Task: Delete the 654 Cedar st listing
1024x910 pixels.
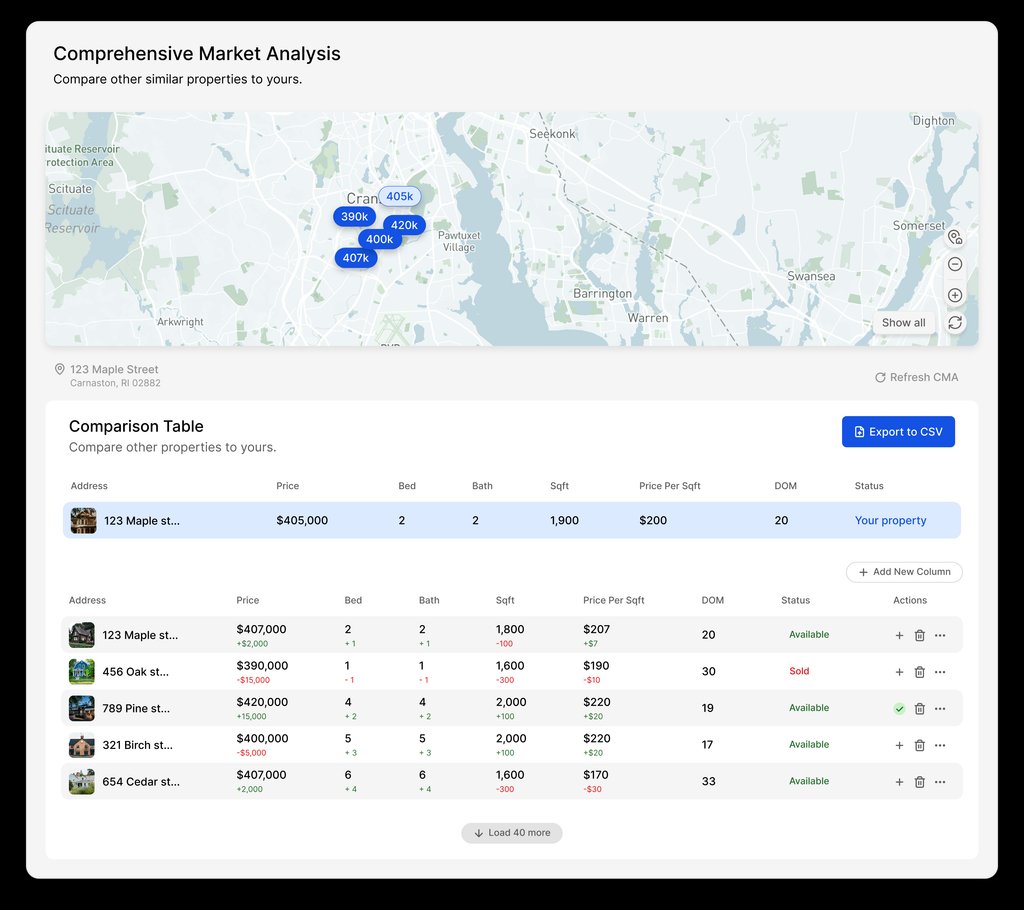Action: tap(920, 782)
